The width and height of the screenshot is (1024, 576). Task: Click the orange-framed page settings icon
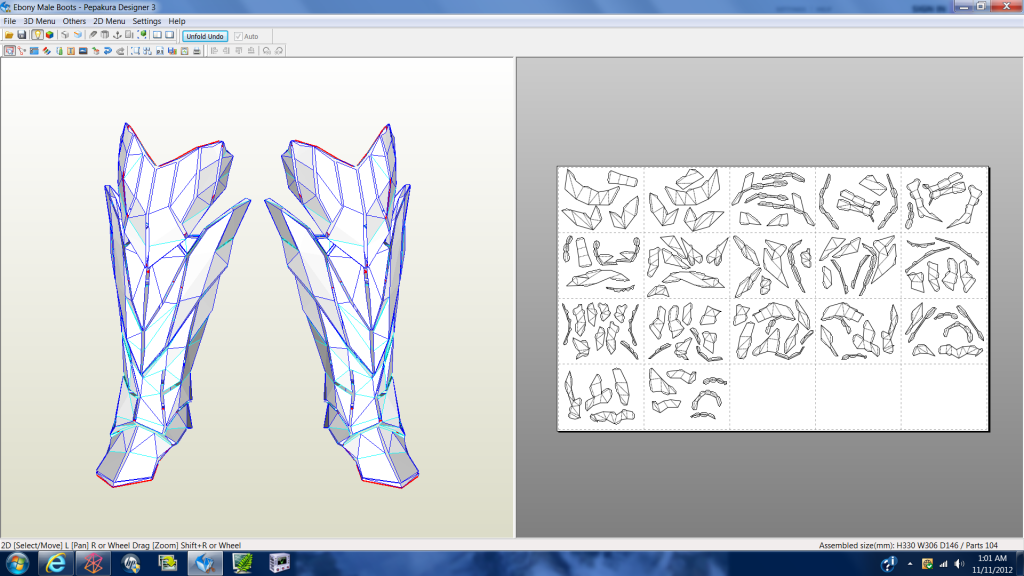[184, 51]
